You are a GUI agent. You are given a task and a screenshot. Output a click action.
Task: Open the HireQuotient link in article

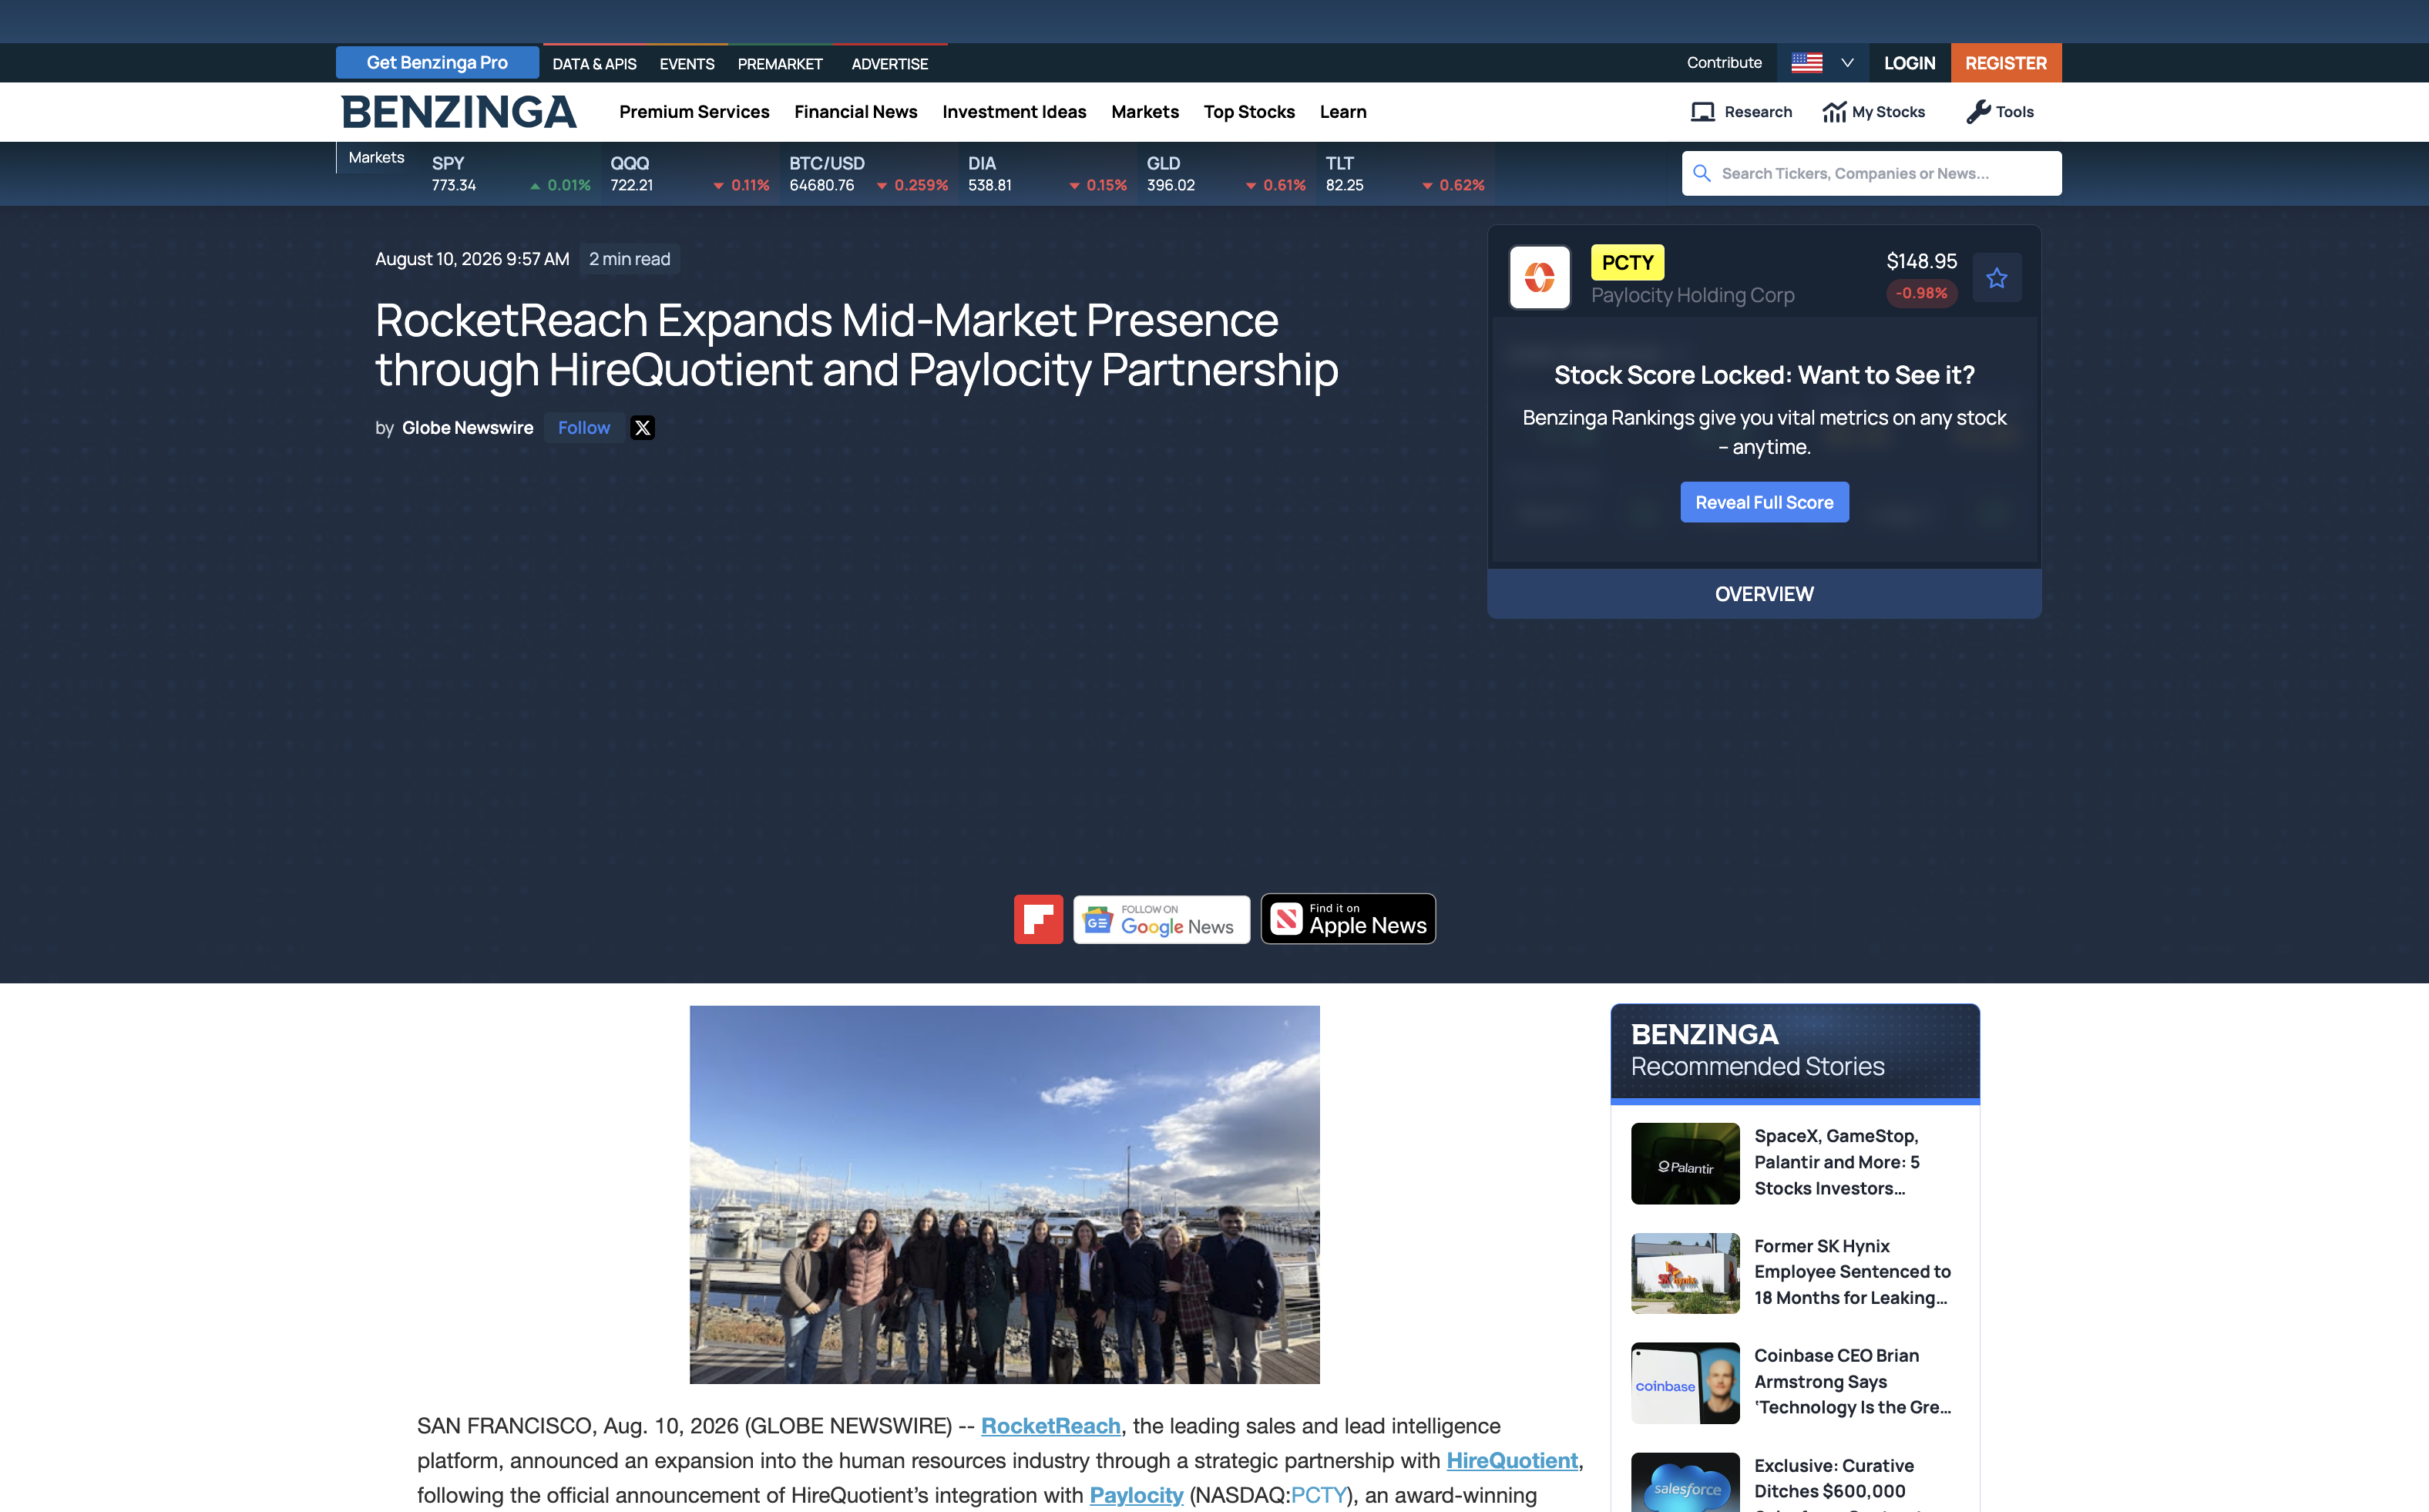[1512, 1461]
